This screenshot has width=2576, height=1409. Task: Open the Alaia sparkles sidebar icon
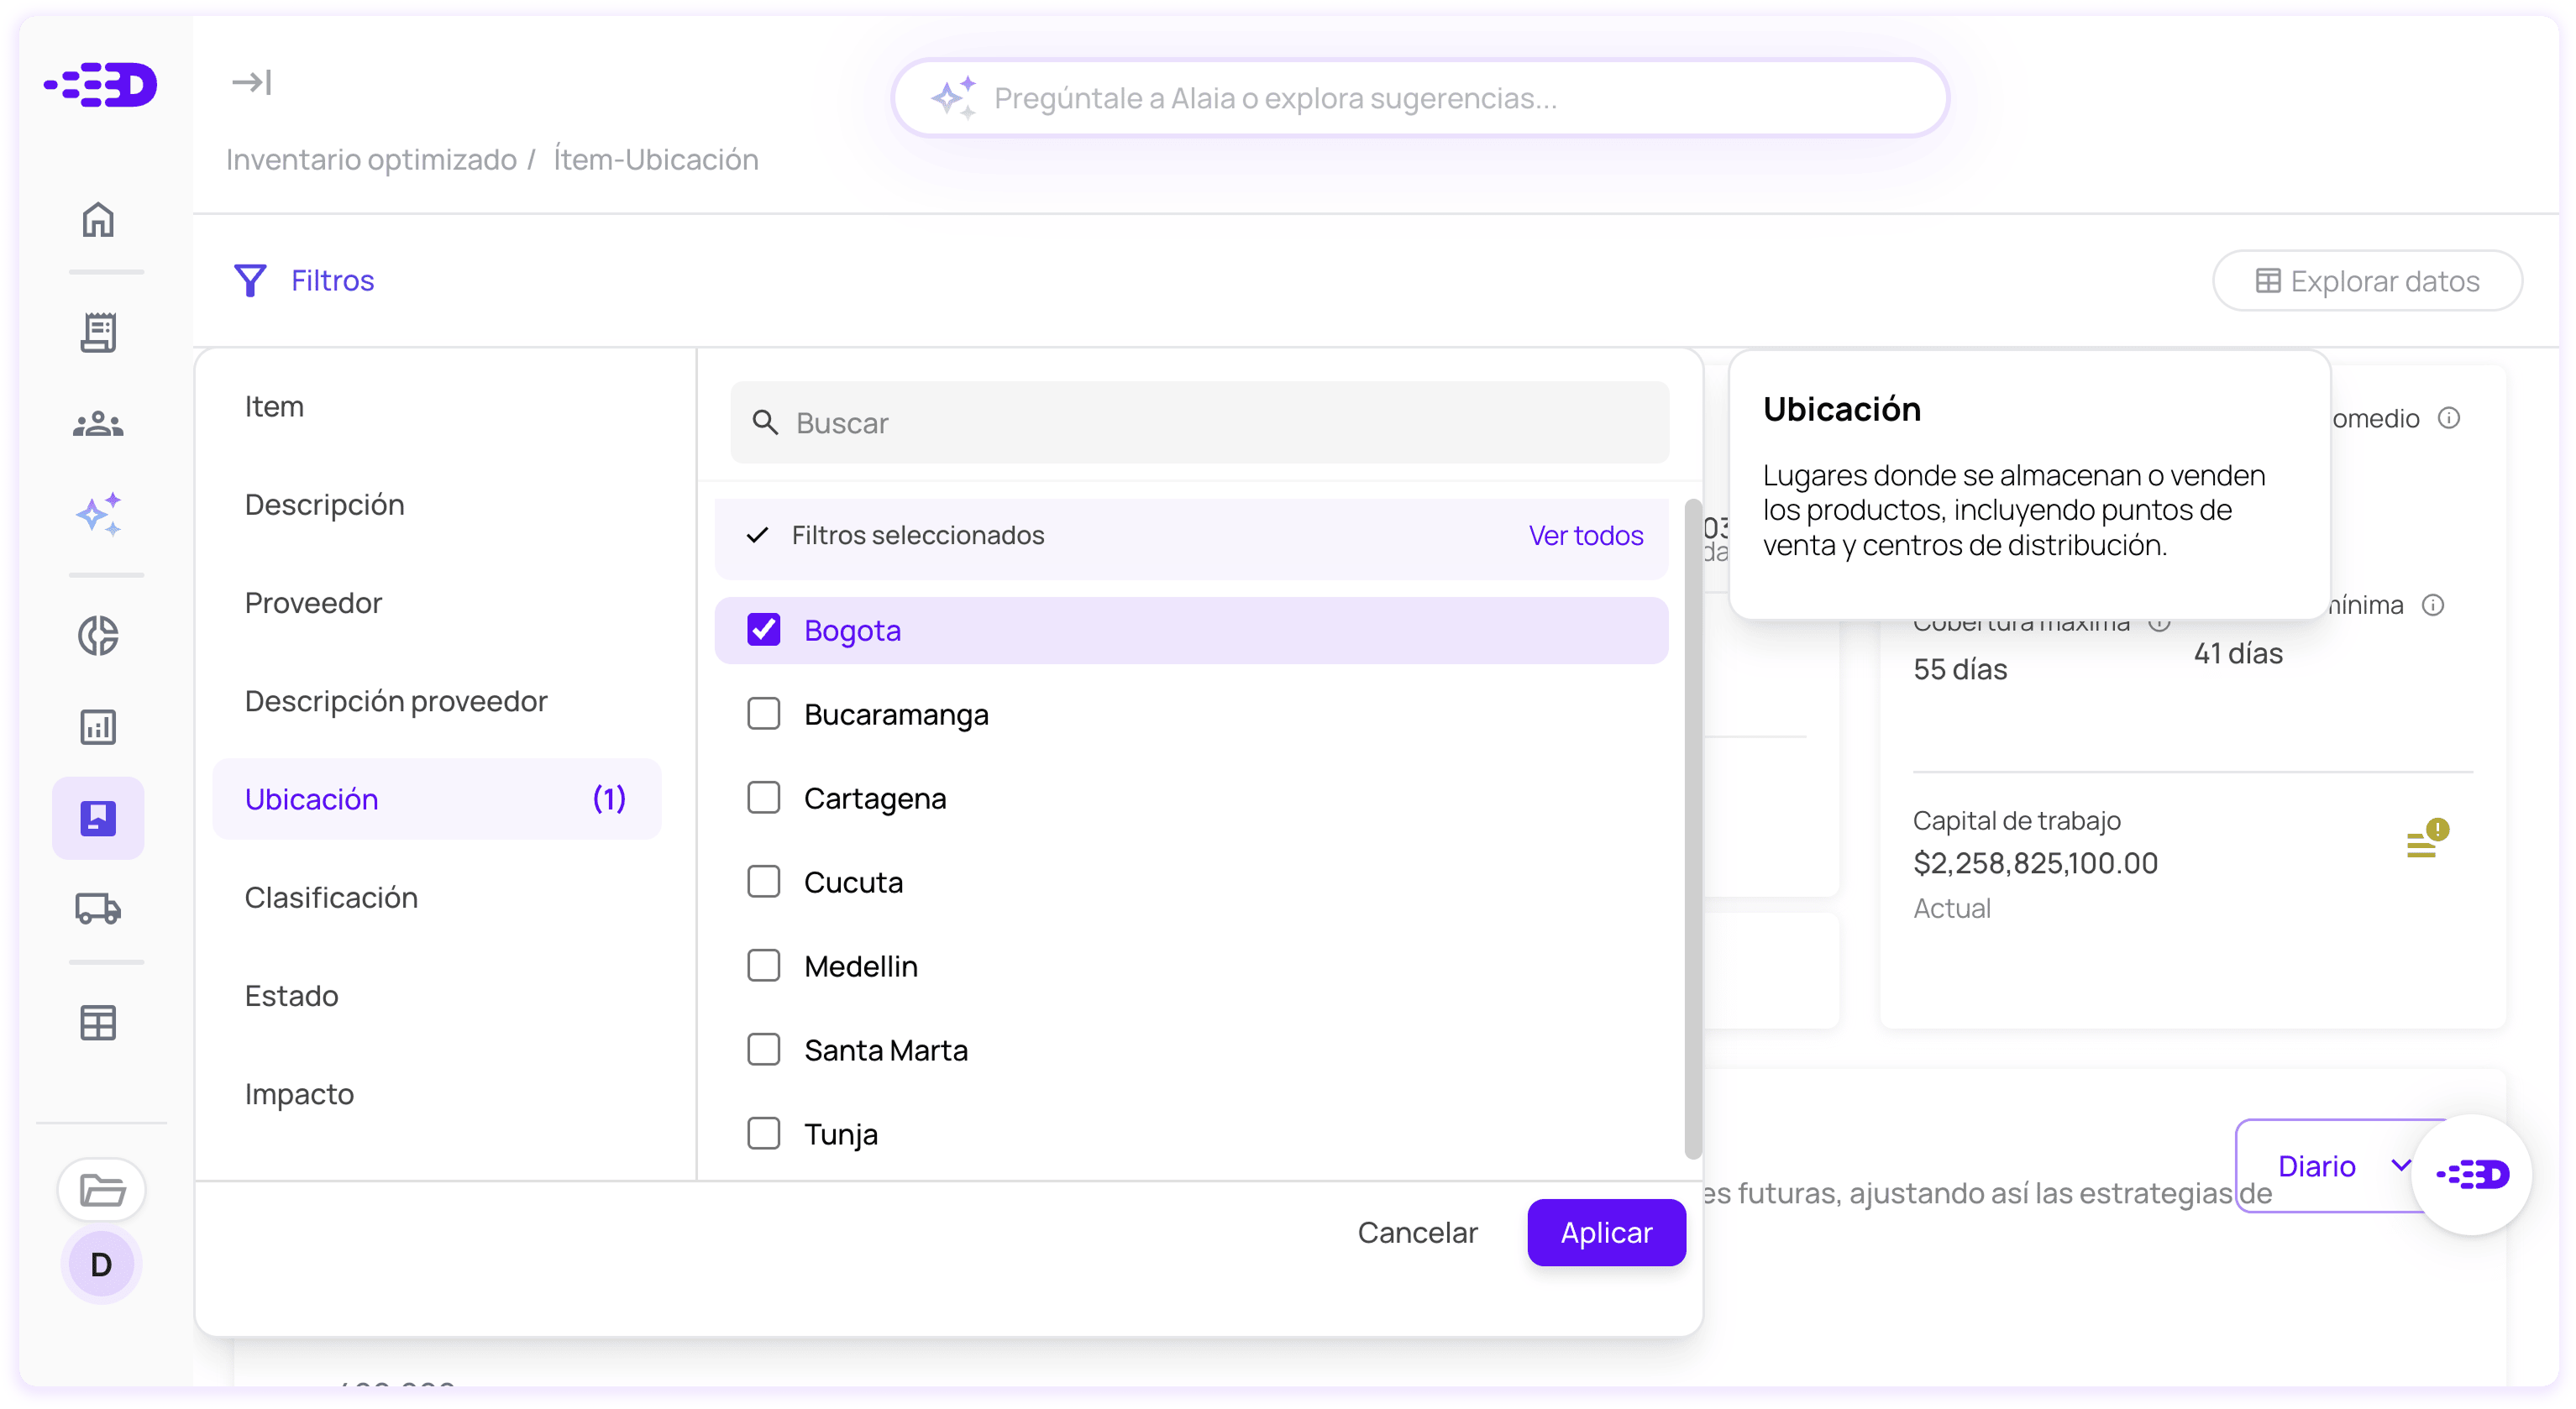98,514
